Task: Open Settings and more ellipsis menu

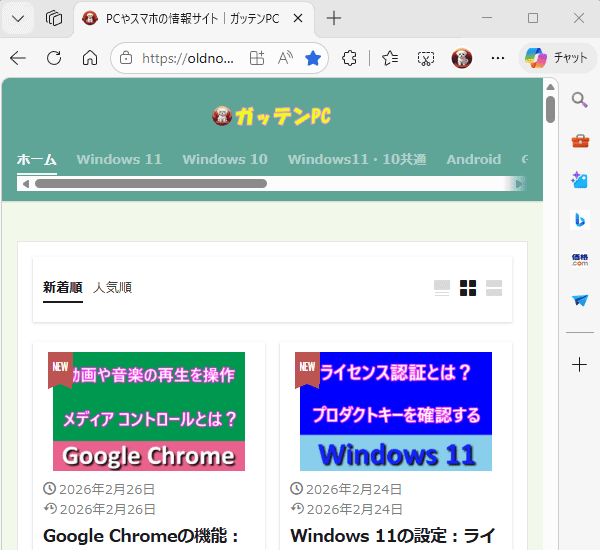Action: point(497,58)
